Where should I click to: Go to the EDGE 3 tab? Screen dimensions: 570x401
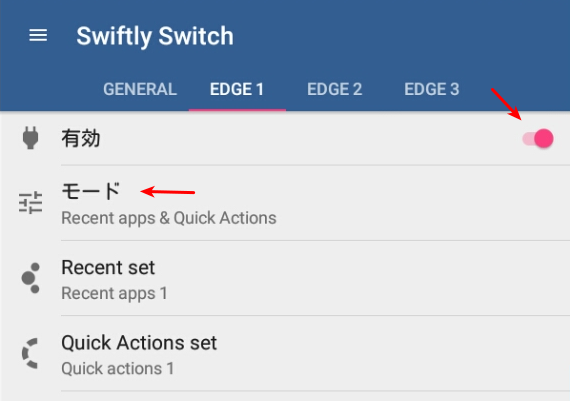[432, 89]
